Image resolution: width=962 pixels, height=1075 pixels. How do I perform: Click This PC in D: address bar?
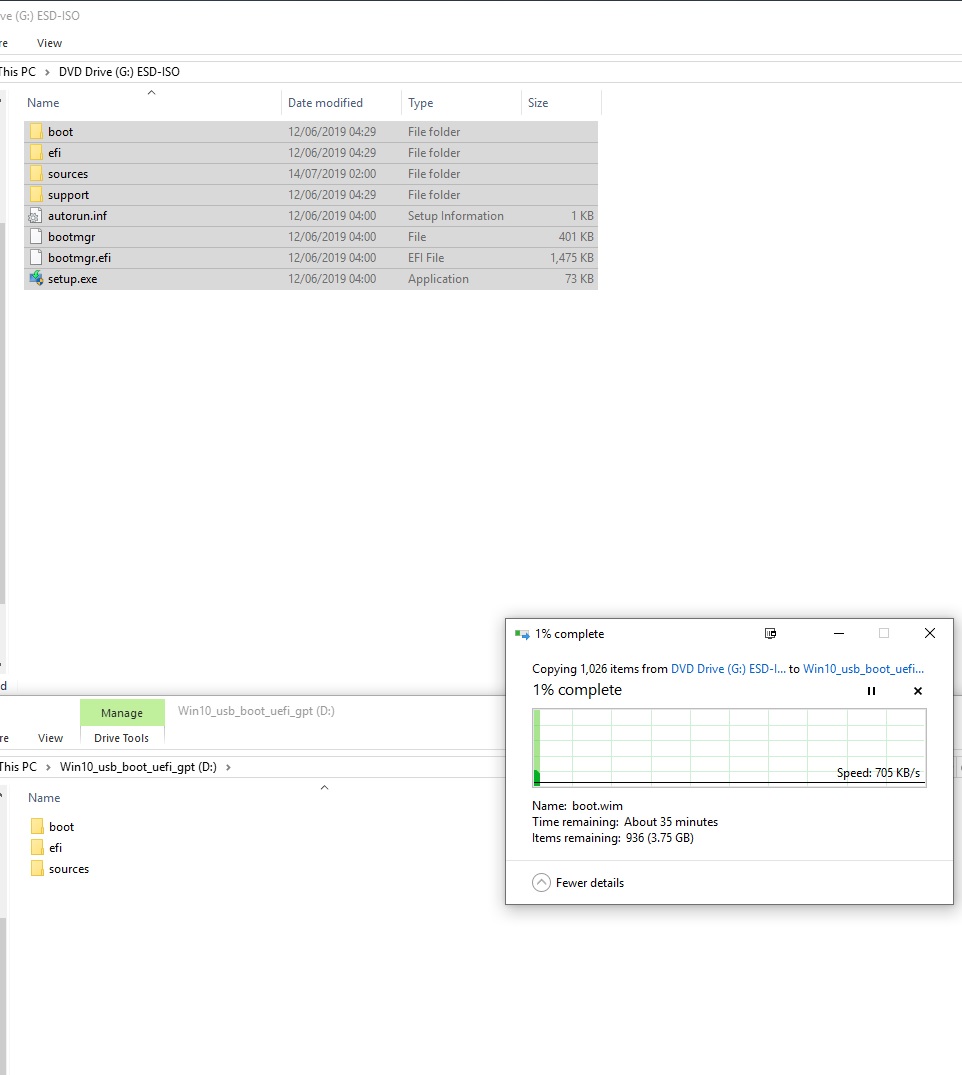tap(19, 767)
